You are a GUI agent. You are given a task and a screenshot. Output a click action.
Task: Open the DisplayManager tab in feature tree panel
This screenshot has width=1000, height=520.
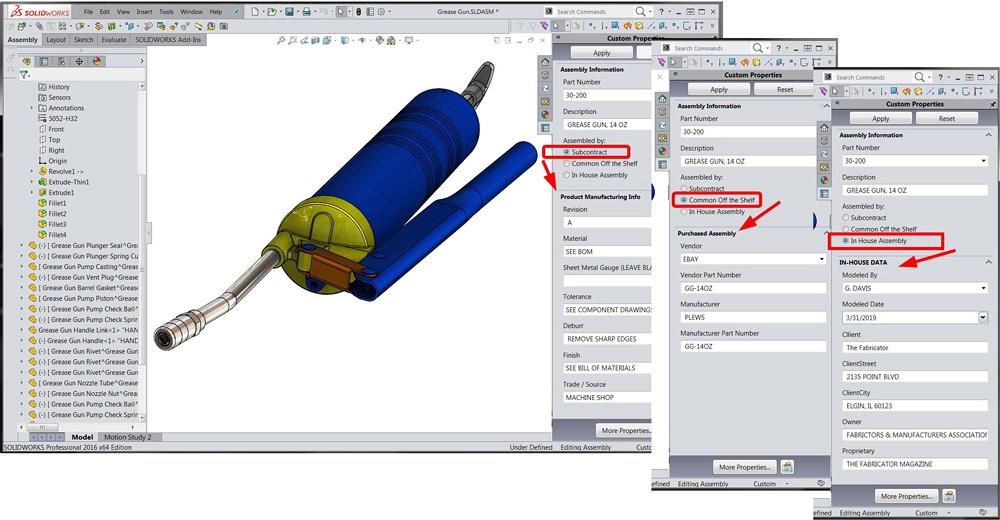coord(97,61)
